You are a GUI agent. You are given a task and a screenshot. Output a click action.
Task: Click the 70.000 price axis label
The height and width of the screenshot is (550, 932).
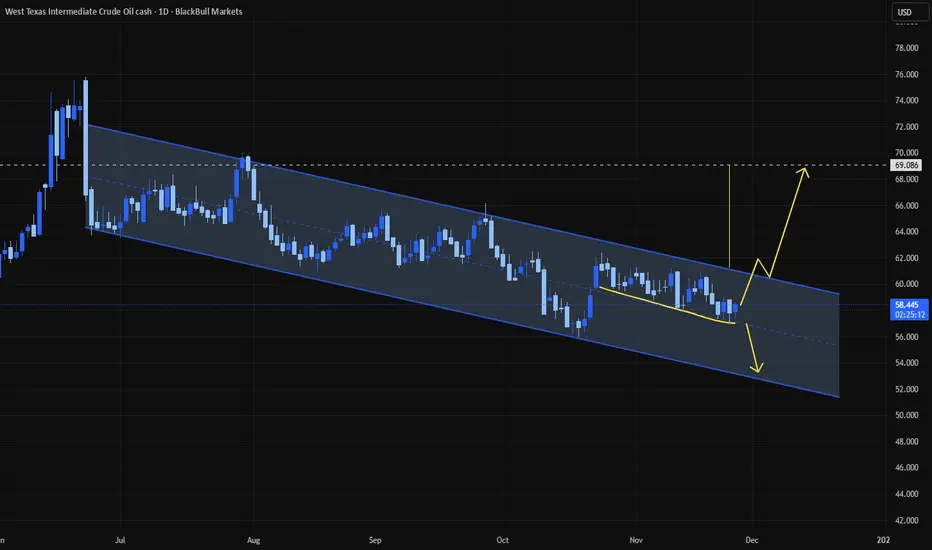click(x=906, y=153)
